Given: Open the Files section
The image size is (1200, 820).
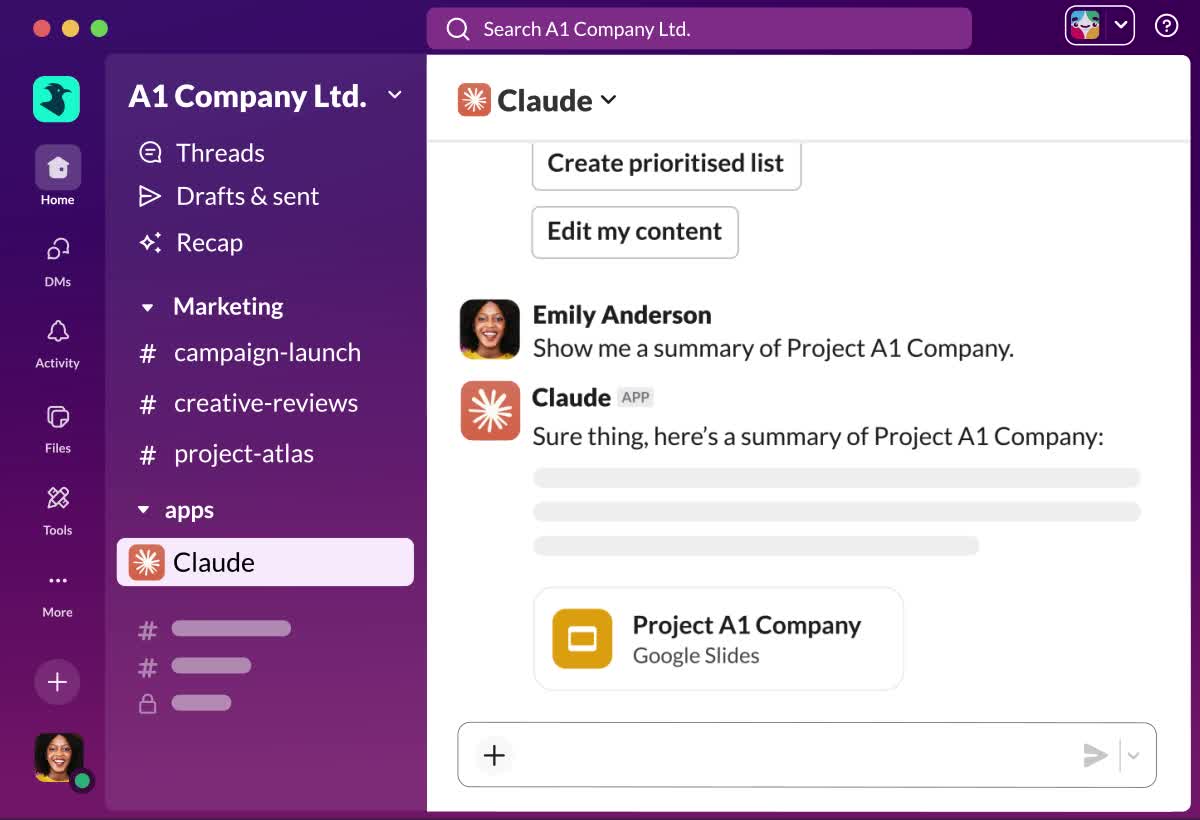Looking at the screenshot, I should pyautogui.click(x=58, y=417).
